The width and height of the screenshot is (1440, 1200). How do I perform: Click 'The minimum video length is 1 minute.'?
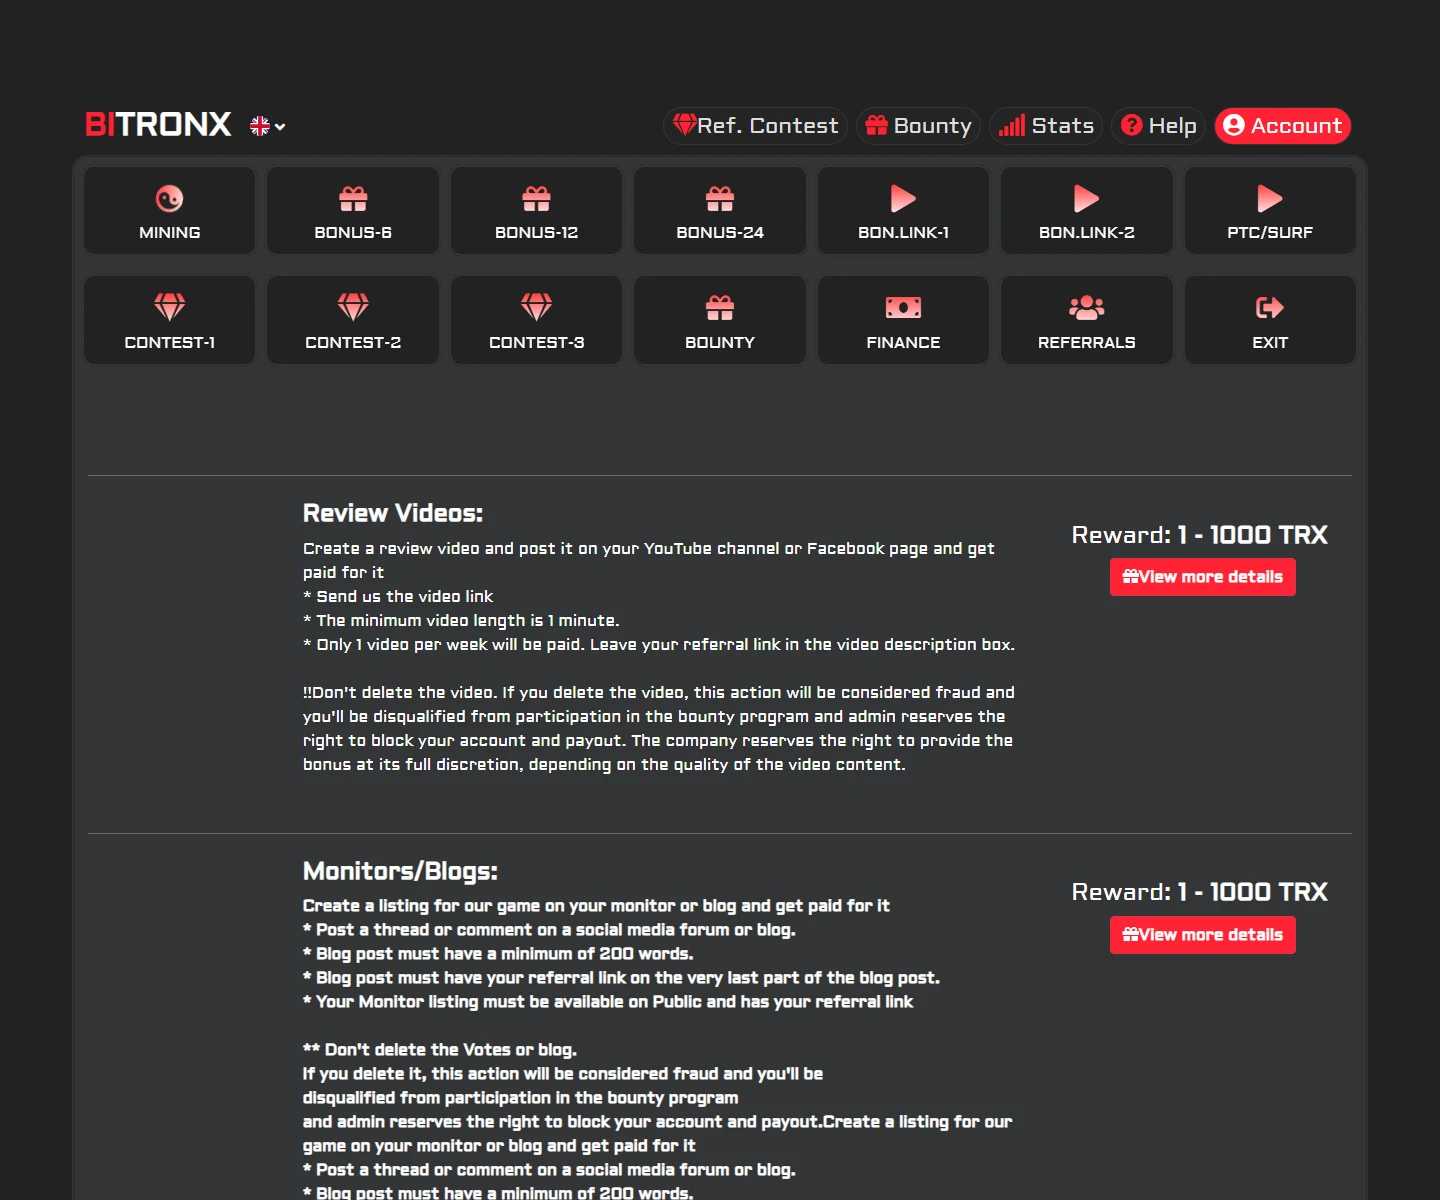467,620
